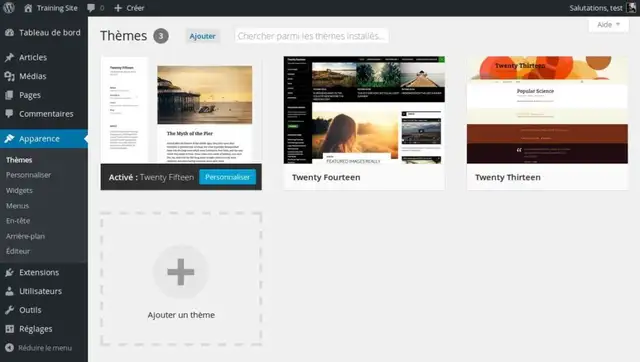The width and height of the screenshot is (640, 362).
Task: Click the Outils wrench icon
Action: point(9,310)
